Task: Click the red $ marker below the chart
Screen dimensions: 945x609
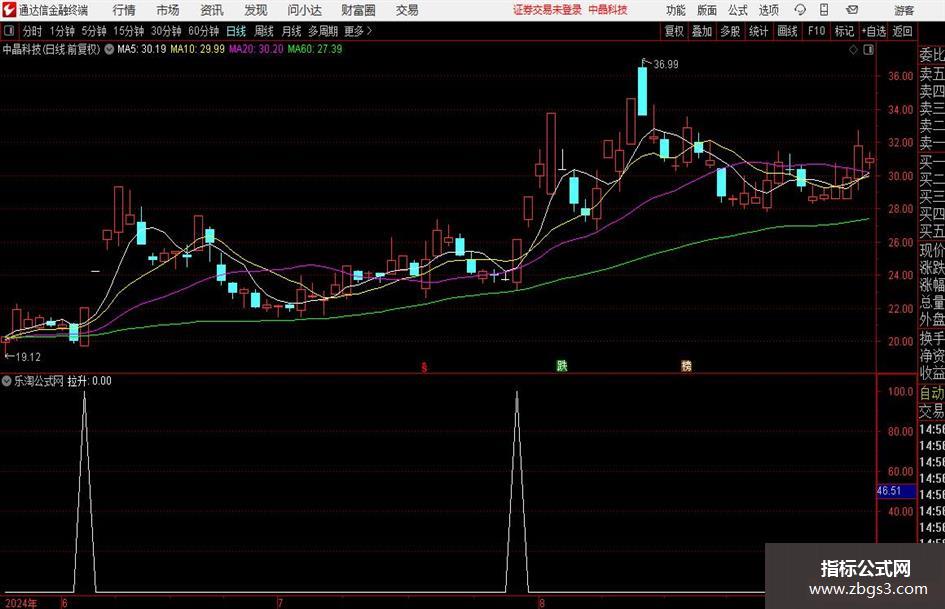Action: pyautogui.click(x=424, y=367)
